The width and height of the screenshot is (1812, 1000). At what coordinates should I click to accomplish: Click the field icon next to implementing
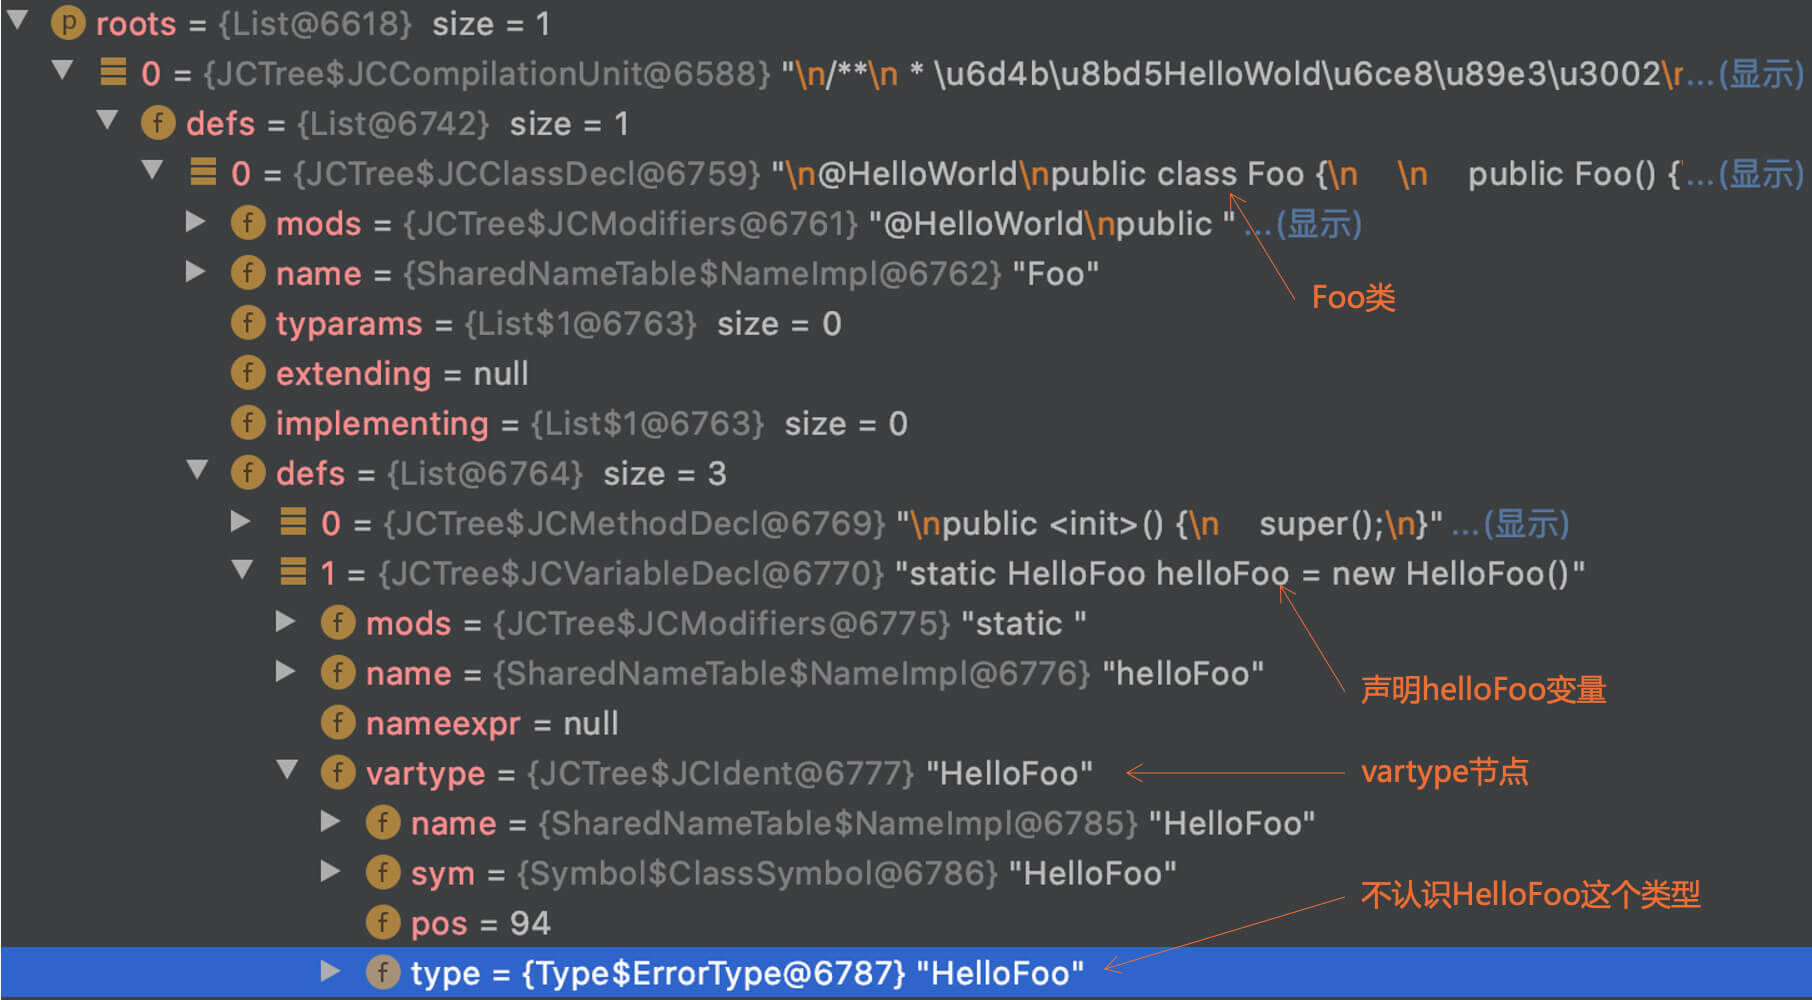coord(247,423)
